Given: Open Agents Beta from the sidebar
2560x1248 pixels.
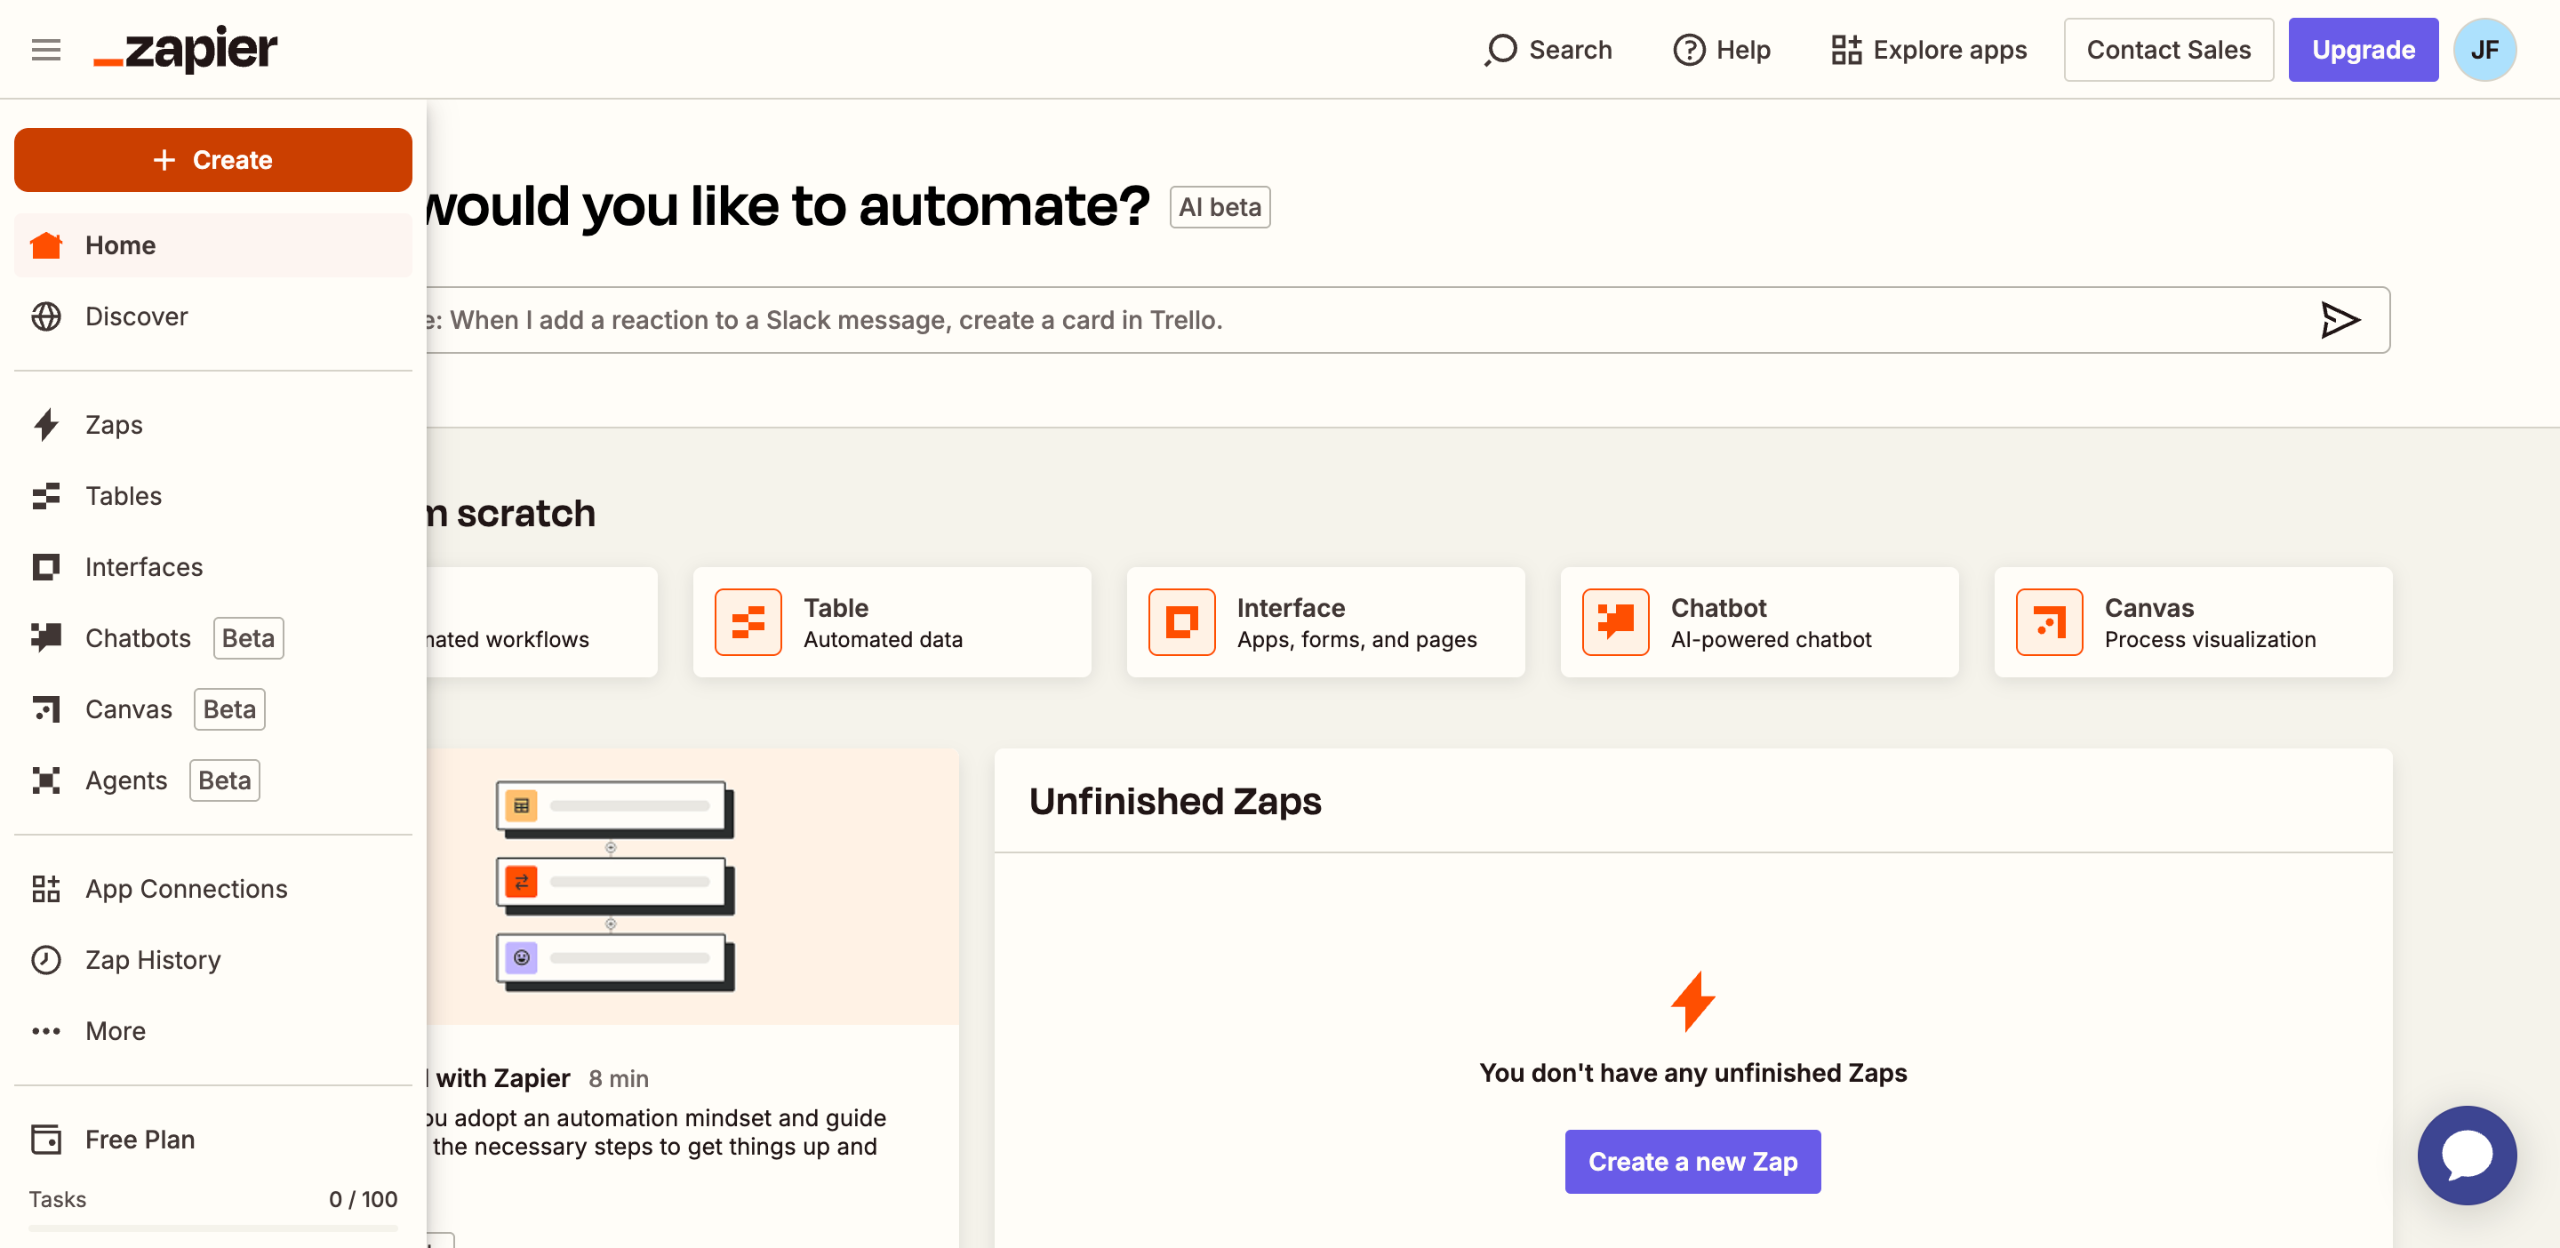Looking at the screenshot, I should 126,780.
